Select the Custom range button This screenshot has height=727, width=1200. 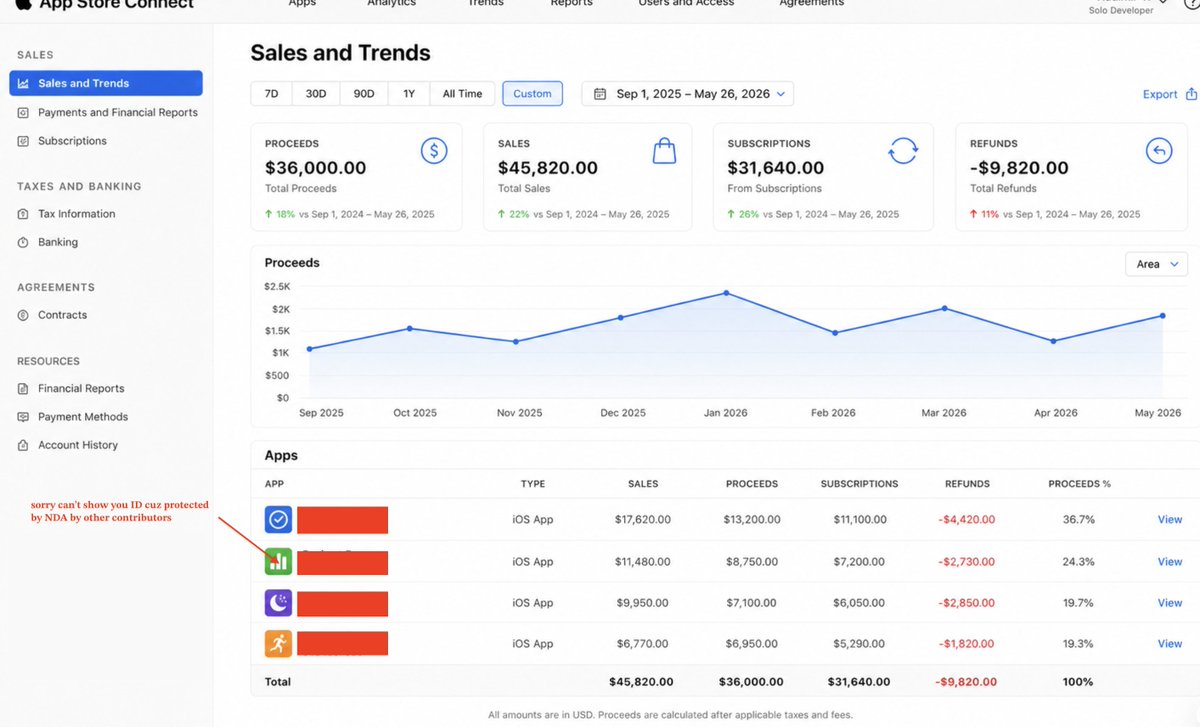pos(532,94)
